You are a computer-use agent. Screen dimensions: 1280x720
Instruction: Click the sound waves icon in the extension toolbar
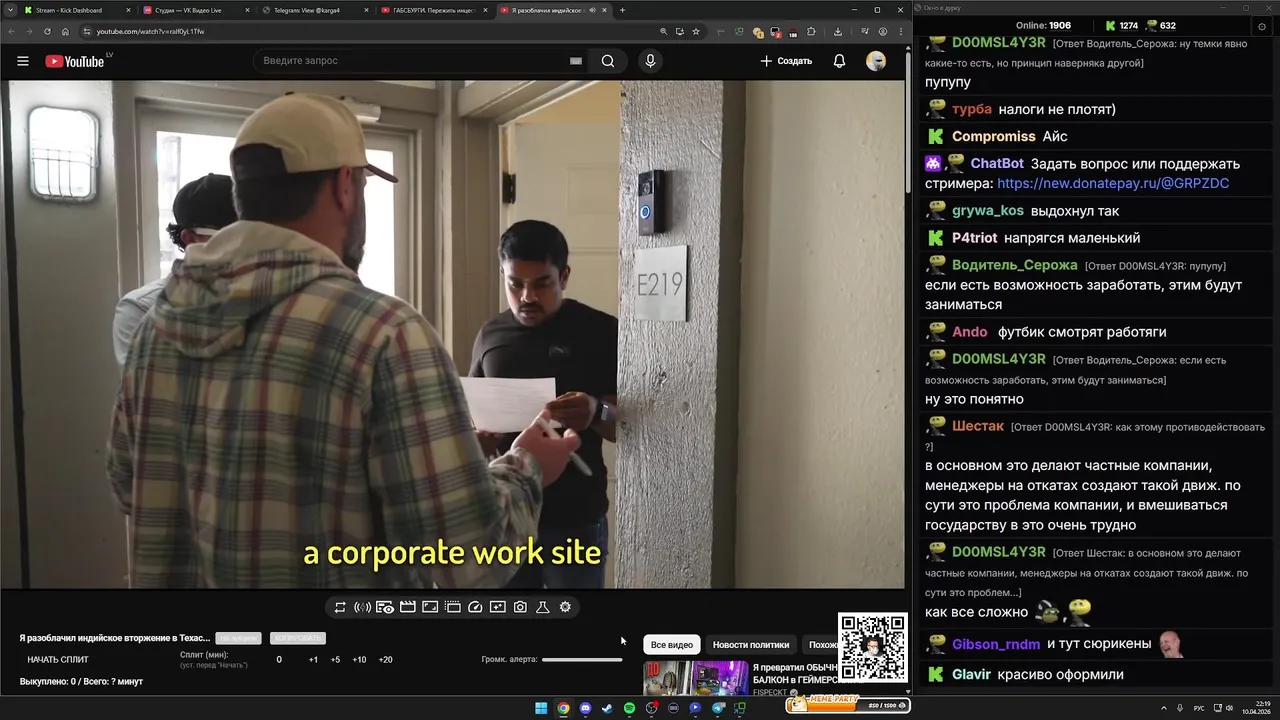click(362, 607)
